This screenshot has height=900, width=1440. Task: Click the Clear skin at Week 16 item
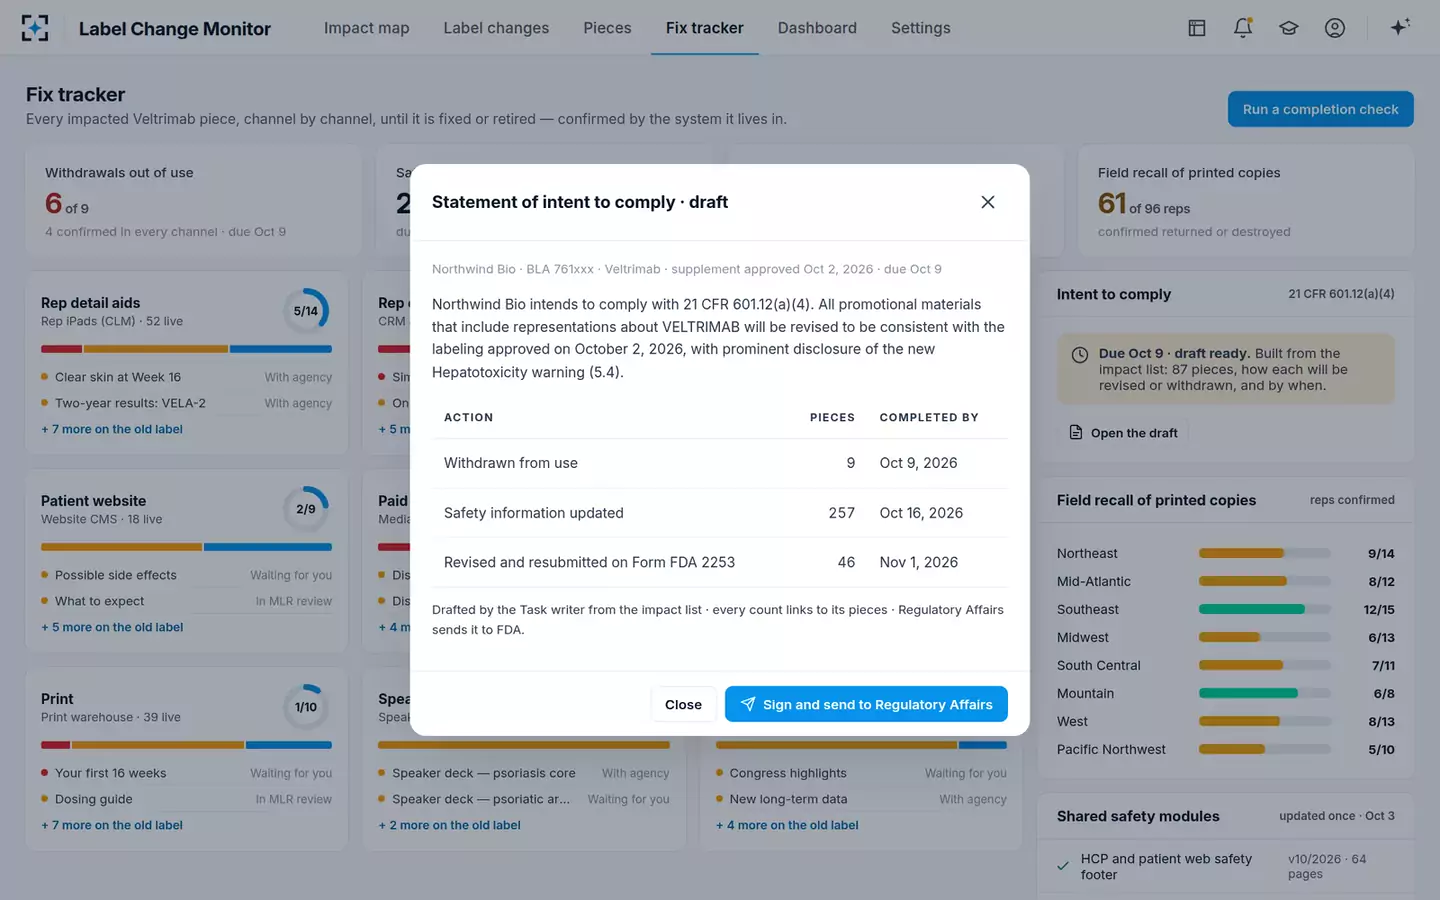pyautogui.click(x=118, y=377)
